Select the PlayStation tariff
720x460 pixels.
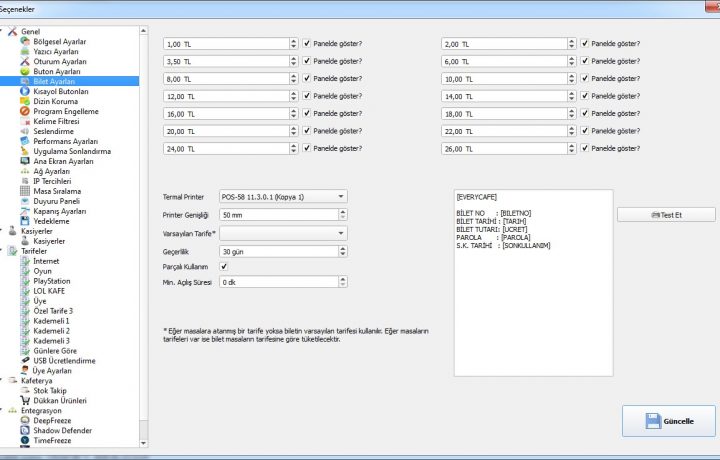(x=58, y=281)
